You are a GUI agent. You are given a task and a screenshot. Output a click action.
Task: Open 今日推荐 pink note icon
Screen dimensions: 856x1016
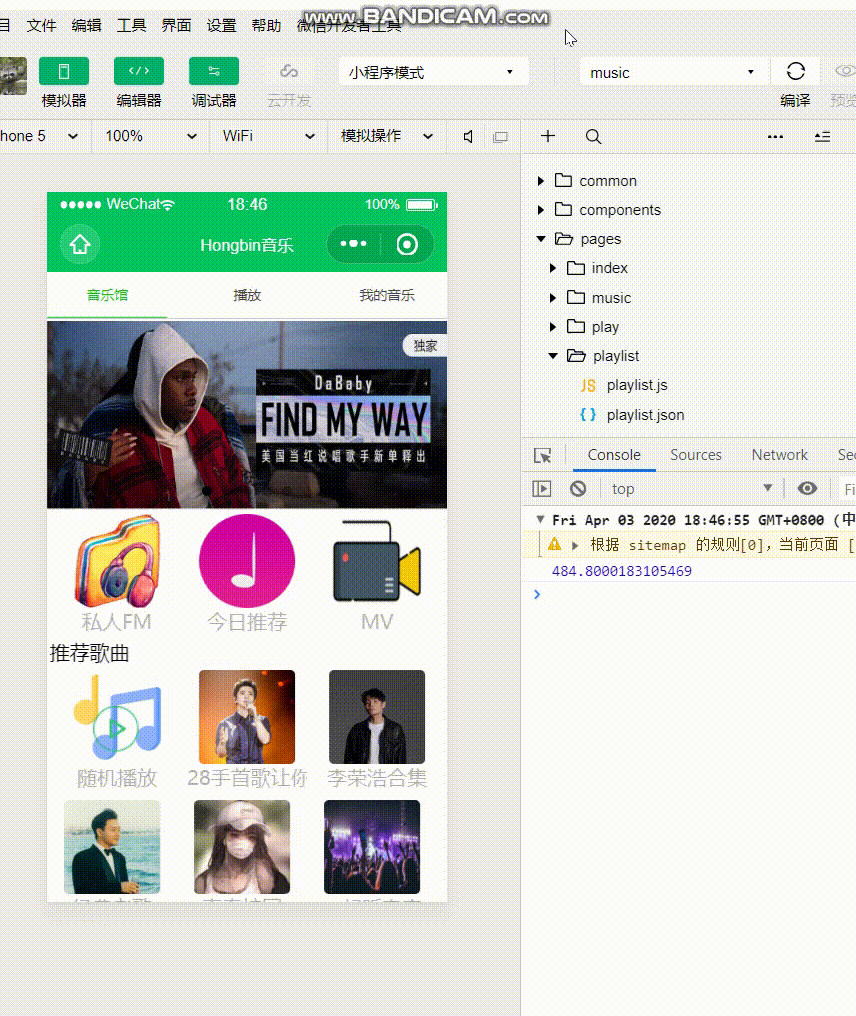(247, 561)
